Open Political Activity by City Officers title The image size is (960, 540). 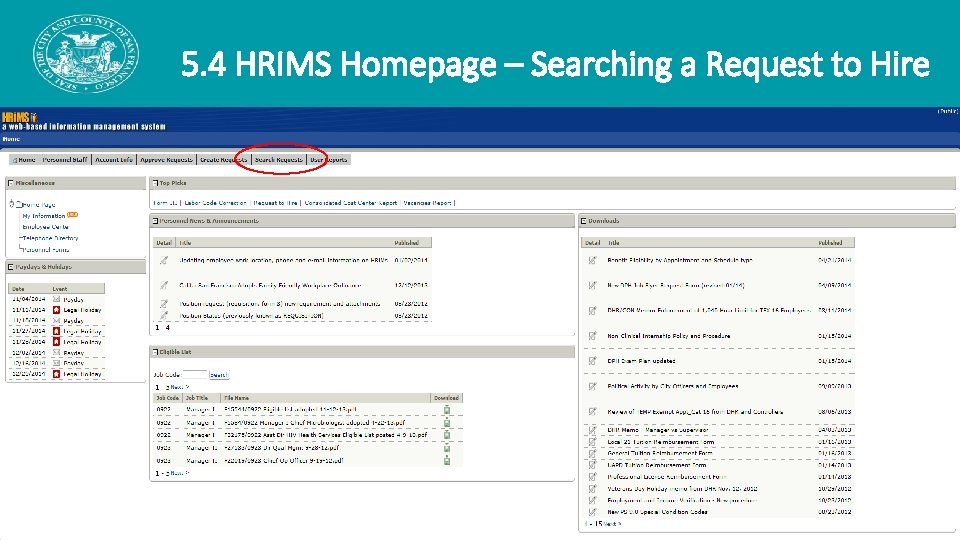pyautogui.click(x=673, y=386)
